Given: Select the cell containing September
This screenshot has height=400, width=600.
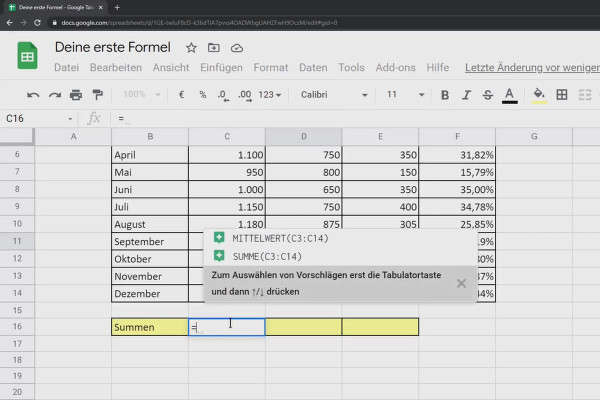Looking at the screenshot, I should tap(150, 242).
